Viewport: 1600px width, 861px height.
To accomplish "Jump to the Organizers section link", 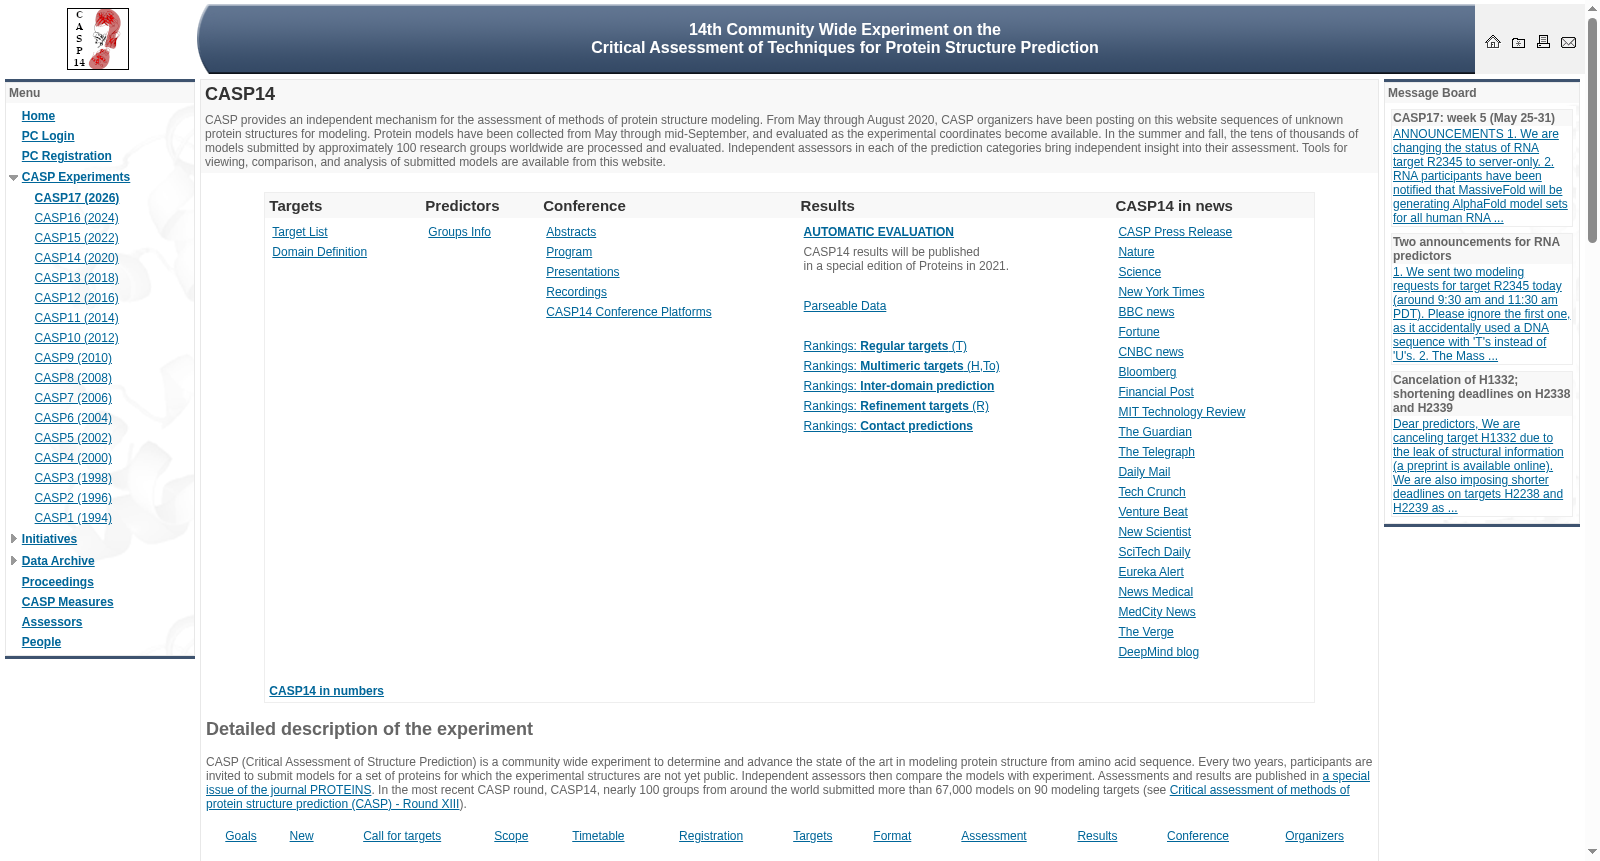I will point(1314,836).
